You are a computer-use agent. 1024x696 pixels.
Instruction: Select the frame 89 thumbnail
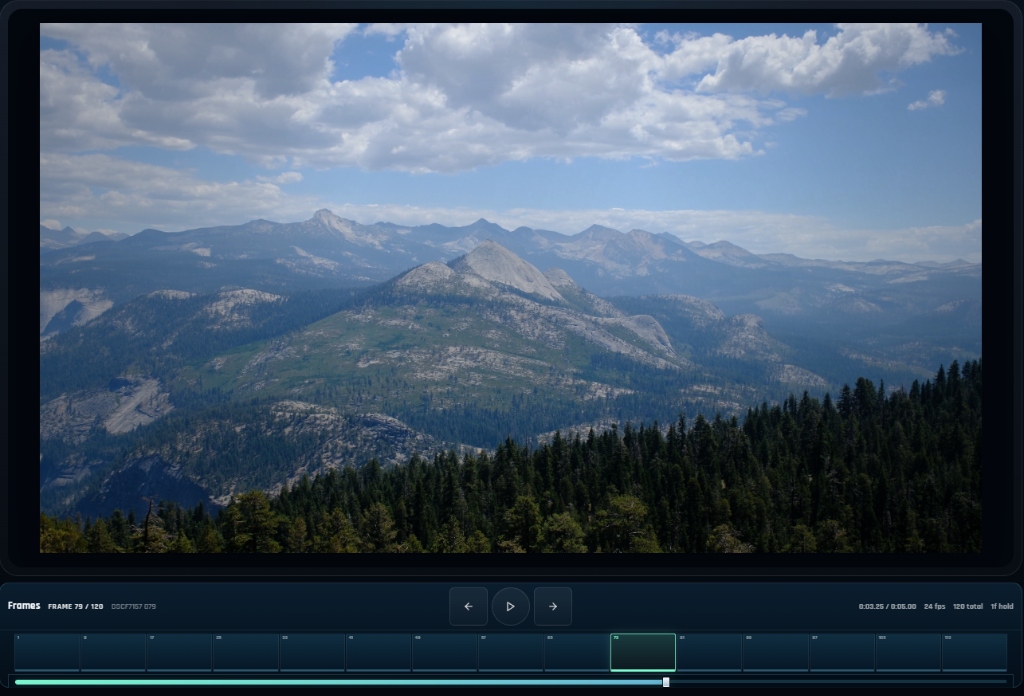(776, 652)
